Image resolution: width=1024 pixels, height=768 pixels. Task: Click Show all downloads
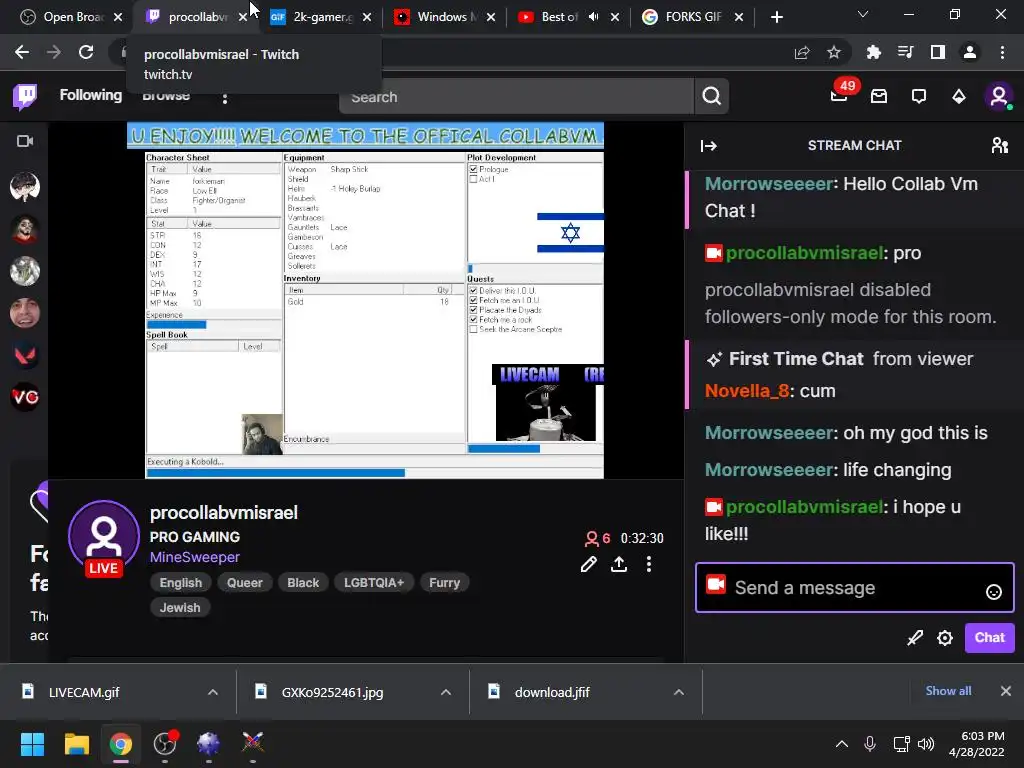948,691
